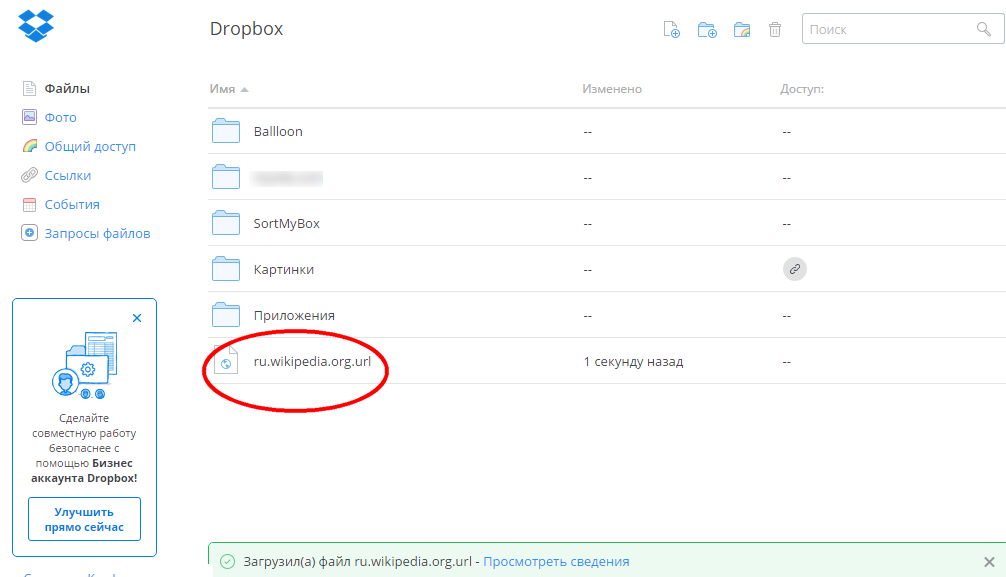Click the new folder icon

click(707, 30)
